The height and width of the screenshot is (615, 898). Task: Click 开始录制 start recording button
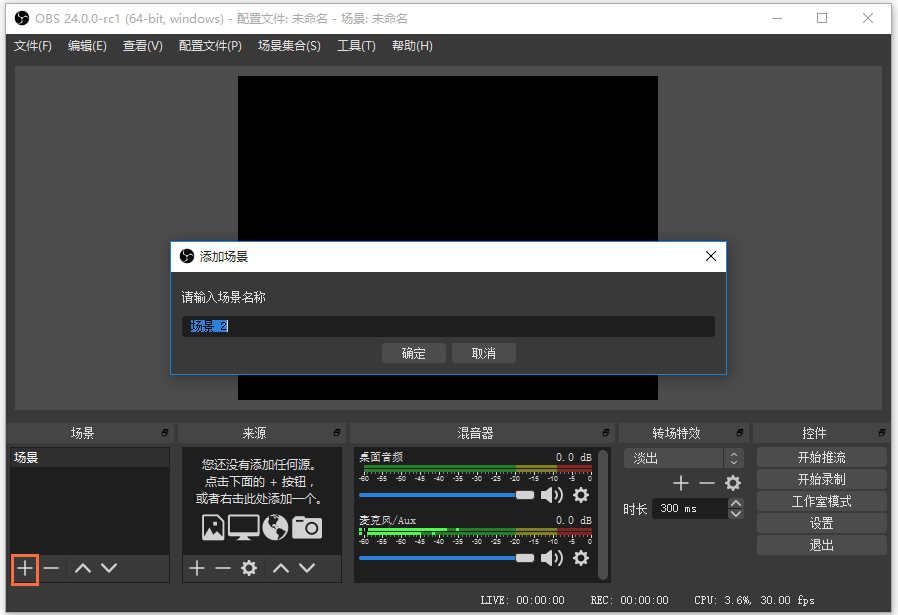pos(822,479)
